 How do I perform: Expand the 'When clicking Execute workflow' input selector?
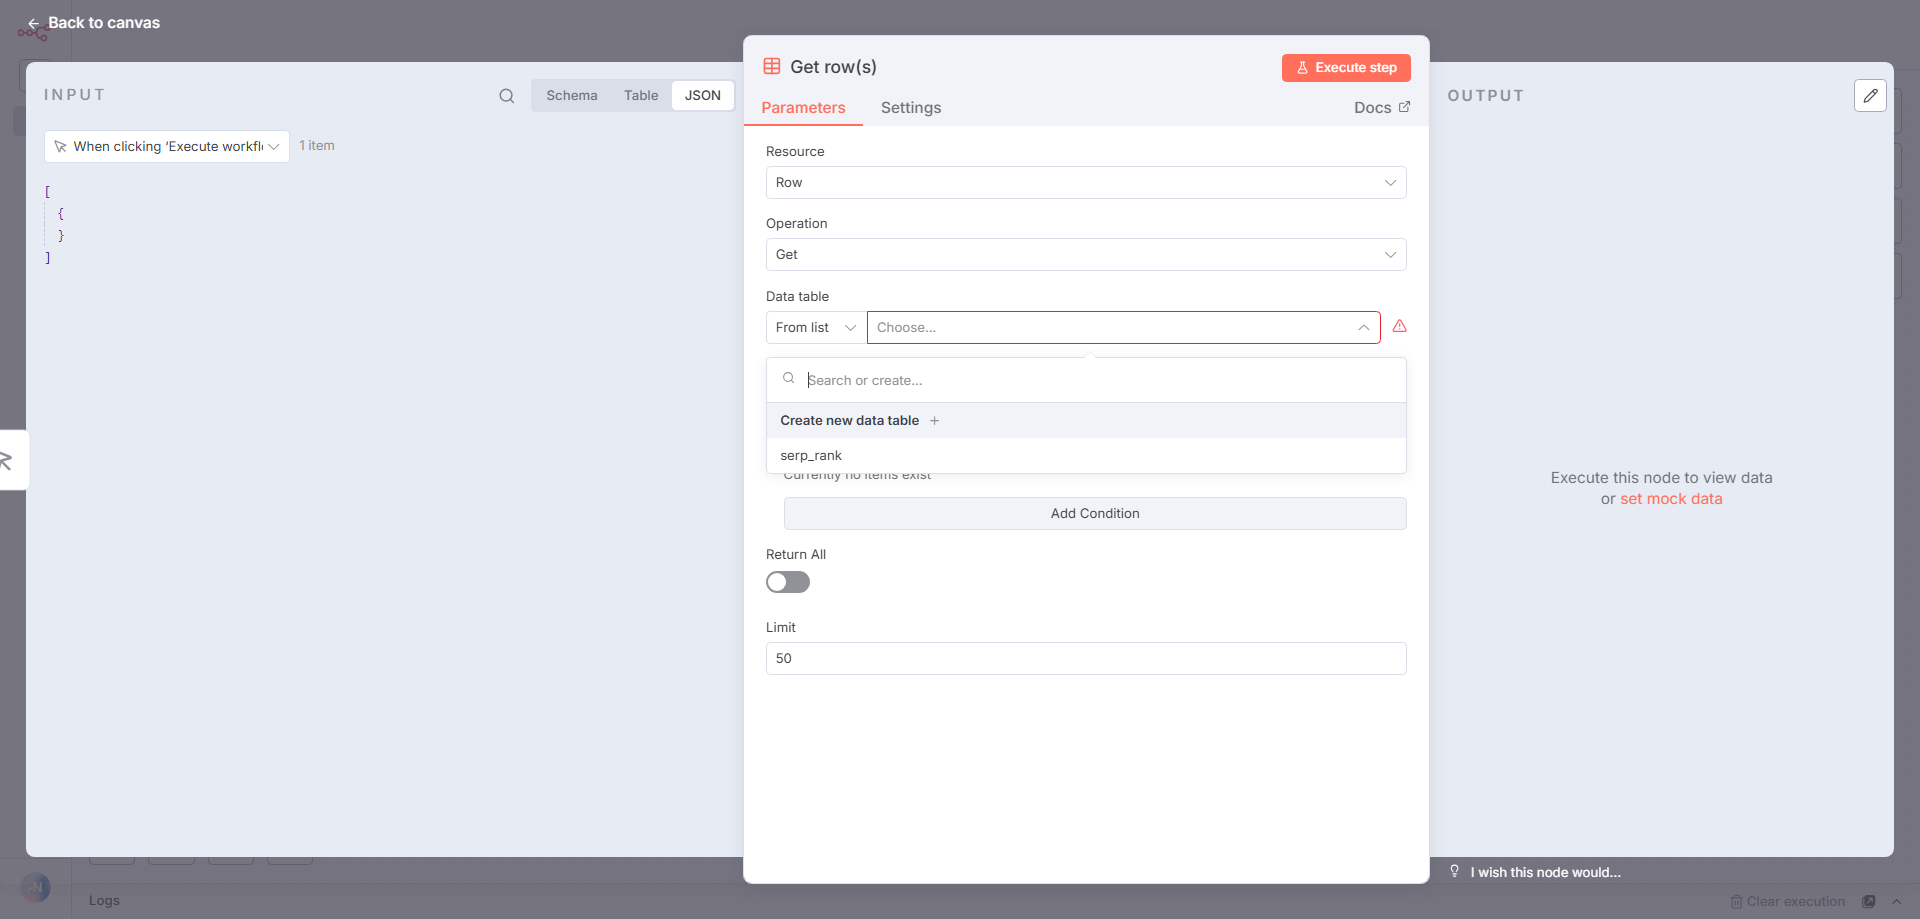(x=167, y=147)
